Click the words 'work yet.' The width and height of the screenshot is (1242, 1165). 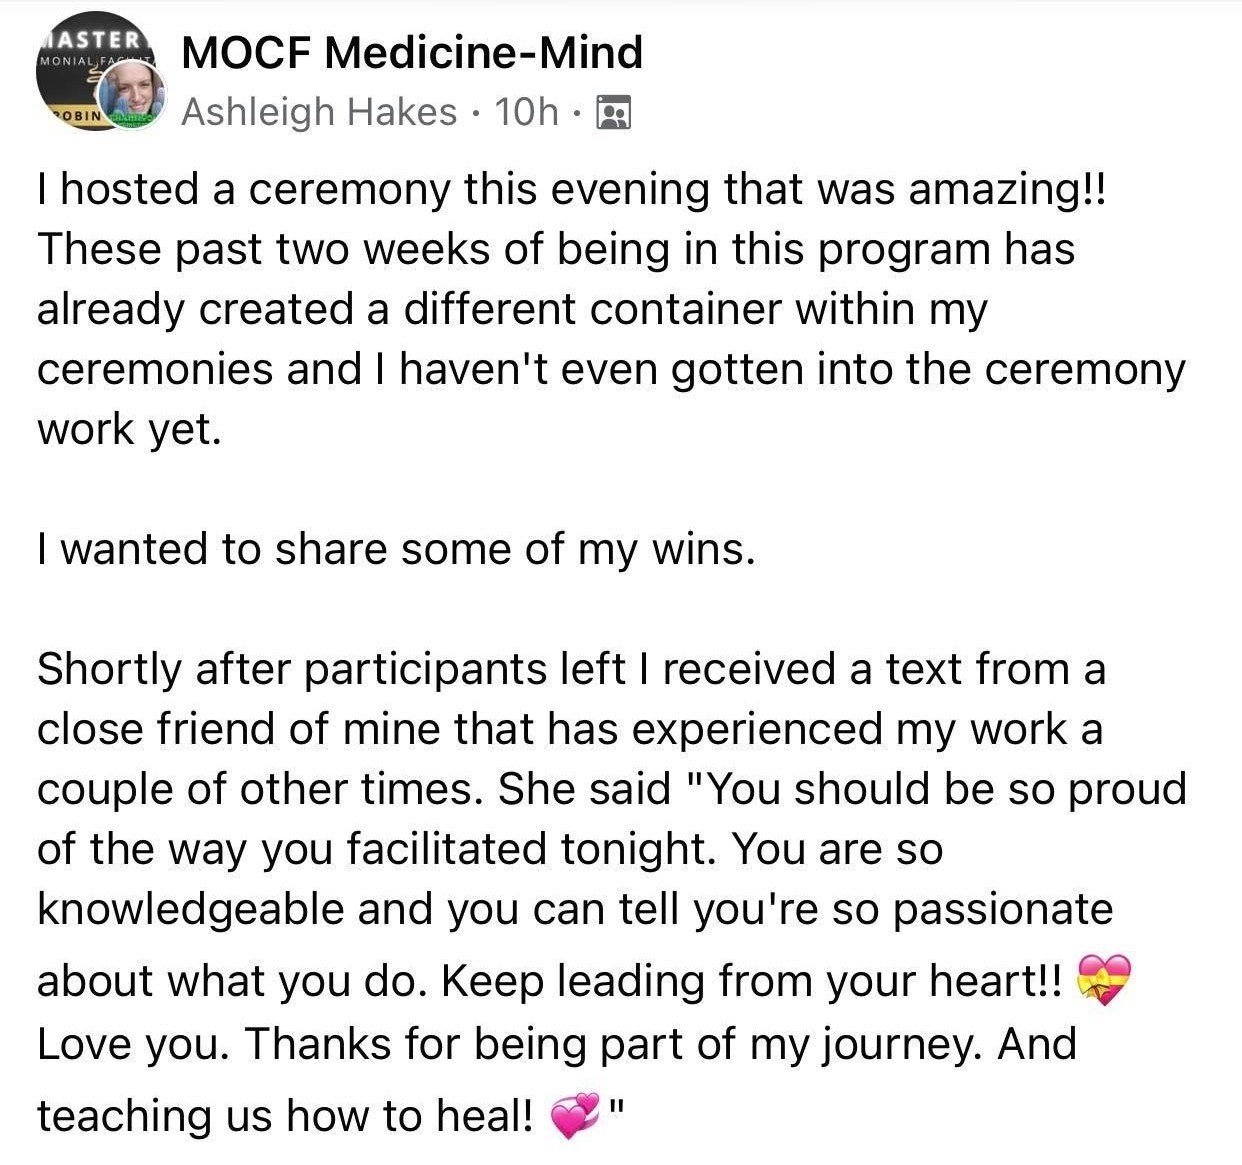tap(128, 430)
